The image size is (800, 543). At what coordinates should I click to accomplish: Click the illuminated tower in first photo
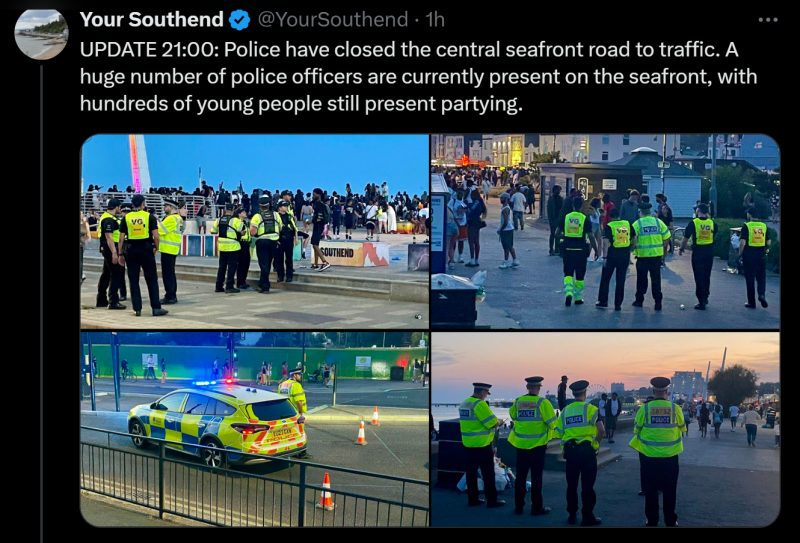click(139, 163)
